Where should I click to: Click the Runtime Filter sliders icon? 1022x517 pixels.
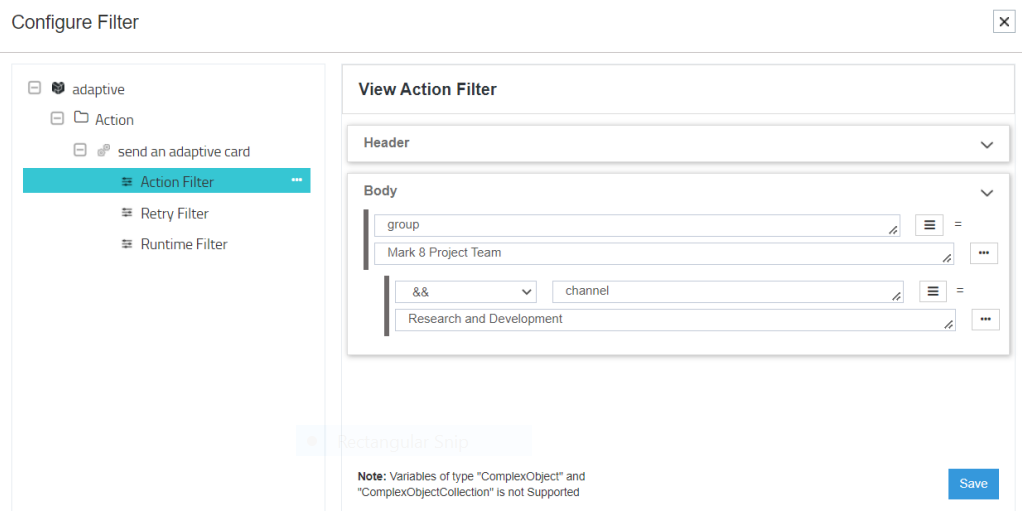pos(127,244)
